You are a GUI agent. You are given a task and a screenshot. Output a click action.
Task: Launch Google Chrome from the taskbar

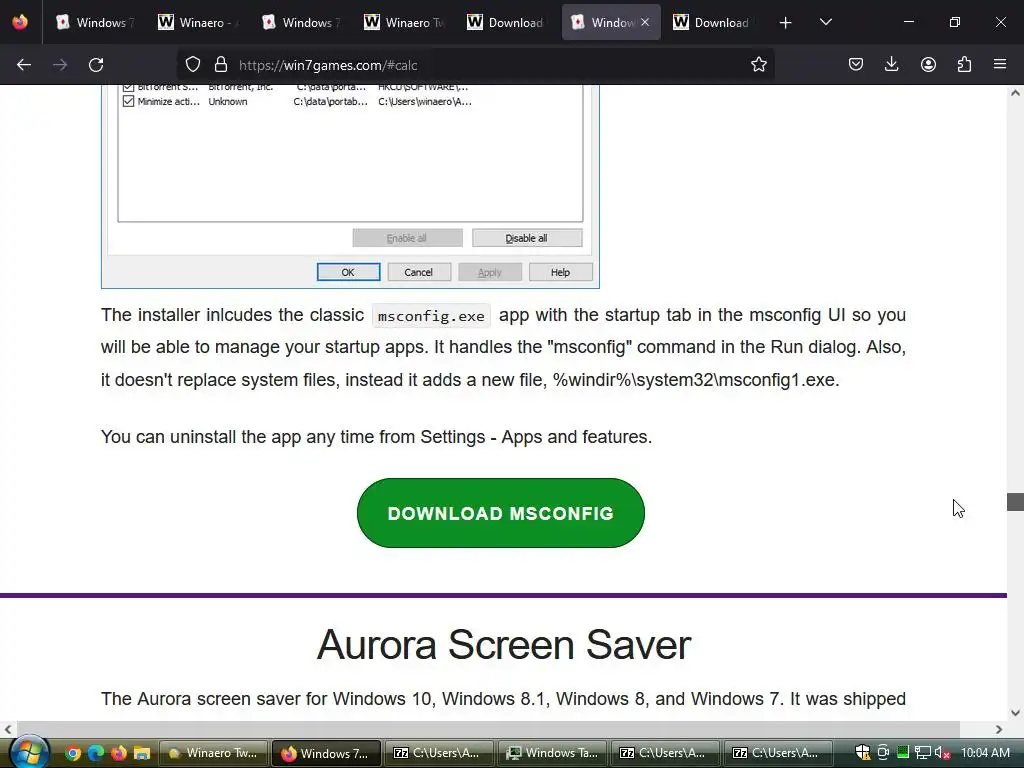[x=73, y=753]
